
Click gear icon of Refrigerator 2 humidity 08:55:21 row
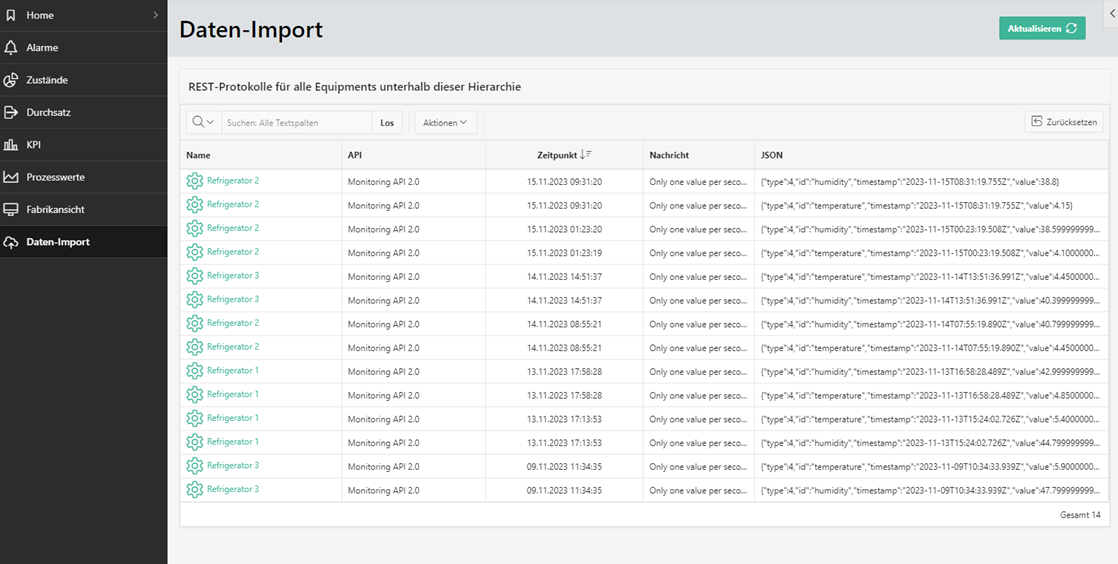[x=195, y=324]
